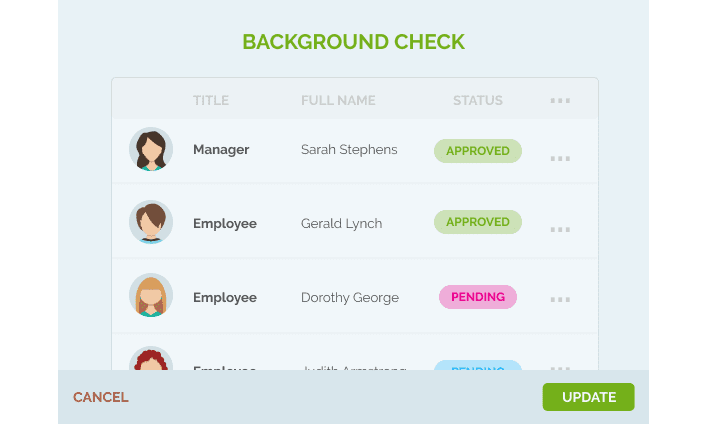Click Sarah Stephens' avatar icon
706x424 pixels.
[151, 149]
